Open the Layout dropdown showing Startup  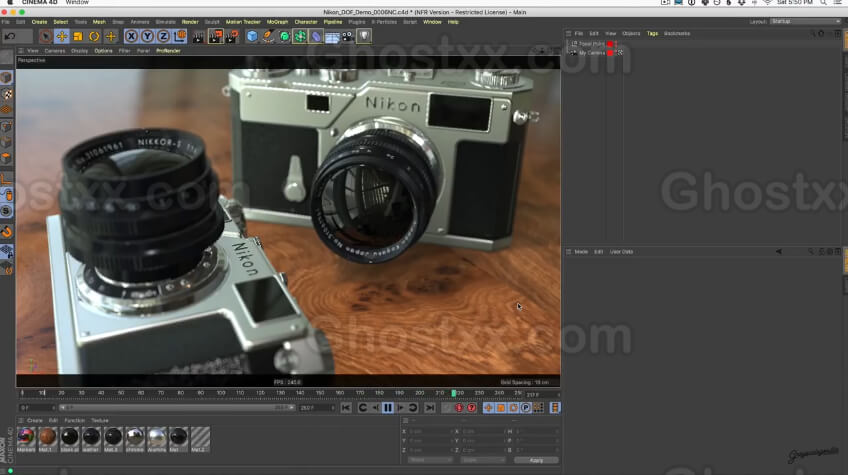pyautogui.click(x=805, y=22)
